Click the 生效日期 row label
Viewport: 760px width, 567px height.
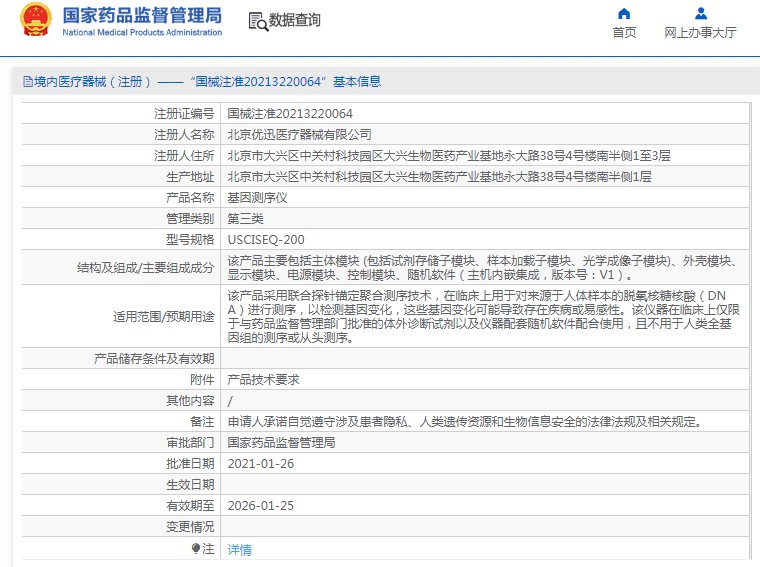(190, 485)
